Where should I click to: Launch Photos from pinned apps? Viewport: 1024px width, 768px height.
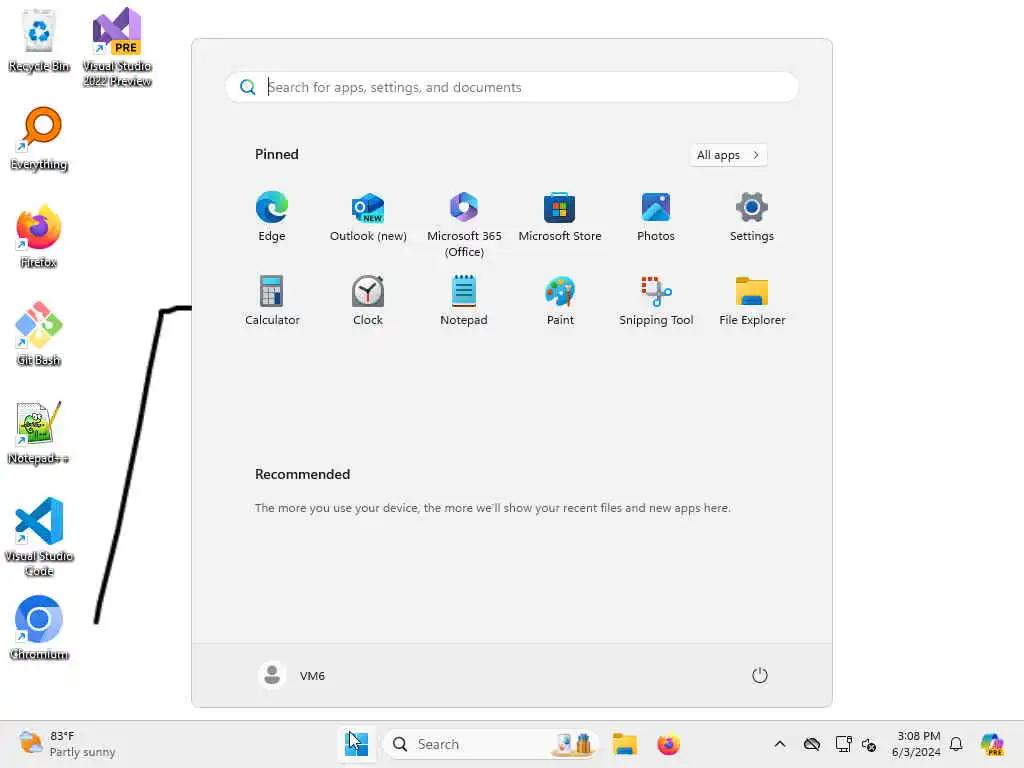[x=656, y=217]
